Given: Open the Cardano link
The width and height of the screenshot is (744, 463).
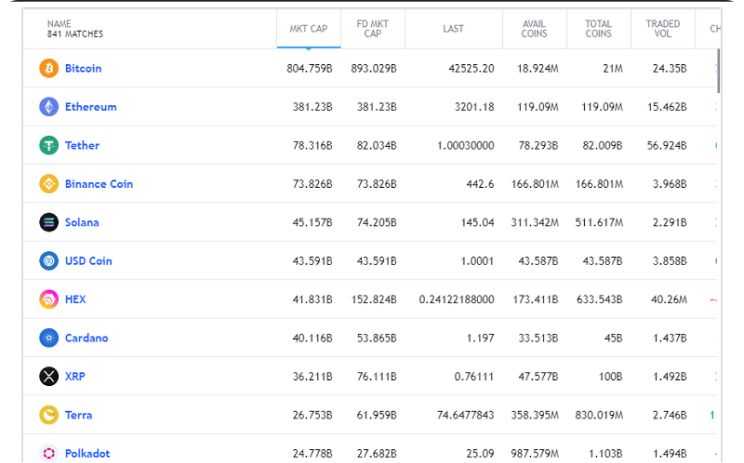Looking at the screenshot, I should 86,338.
